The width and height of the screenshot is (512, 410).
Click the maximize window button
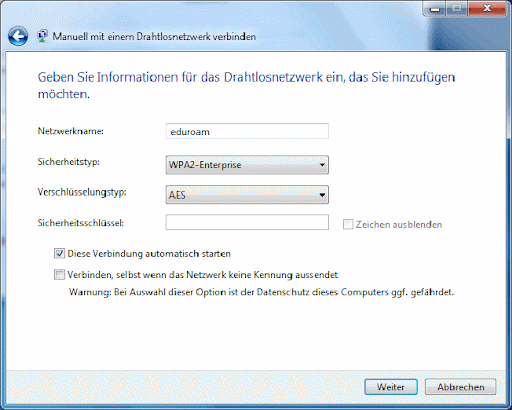tap(457, 9)
